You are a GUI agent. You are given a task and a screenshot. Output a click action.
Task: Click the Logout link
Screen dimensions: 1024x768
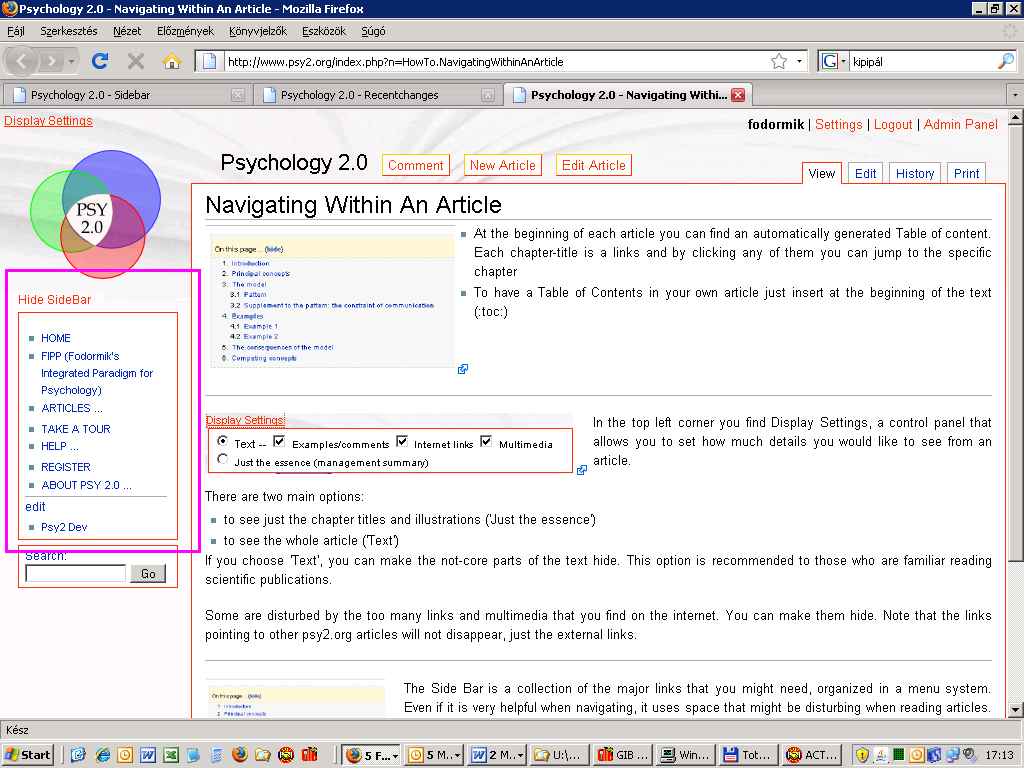click(893, 124)
